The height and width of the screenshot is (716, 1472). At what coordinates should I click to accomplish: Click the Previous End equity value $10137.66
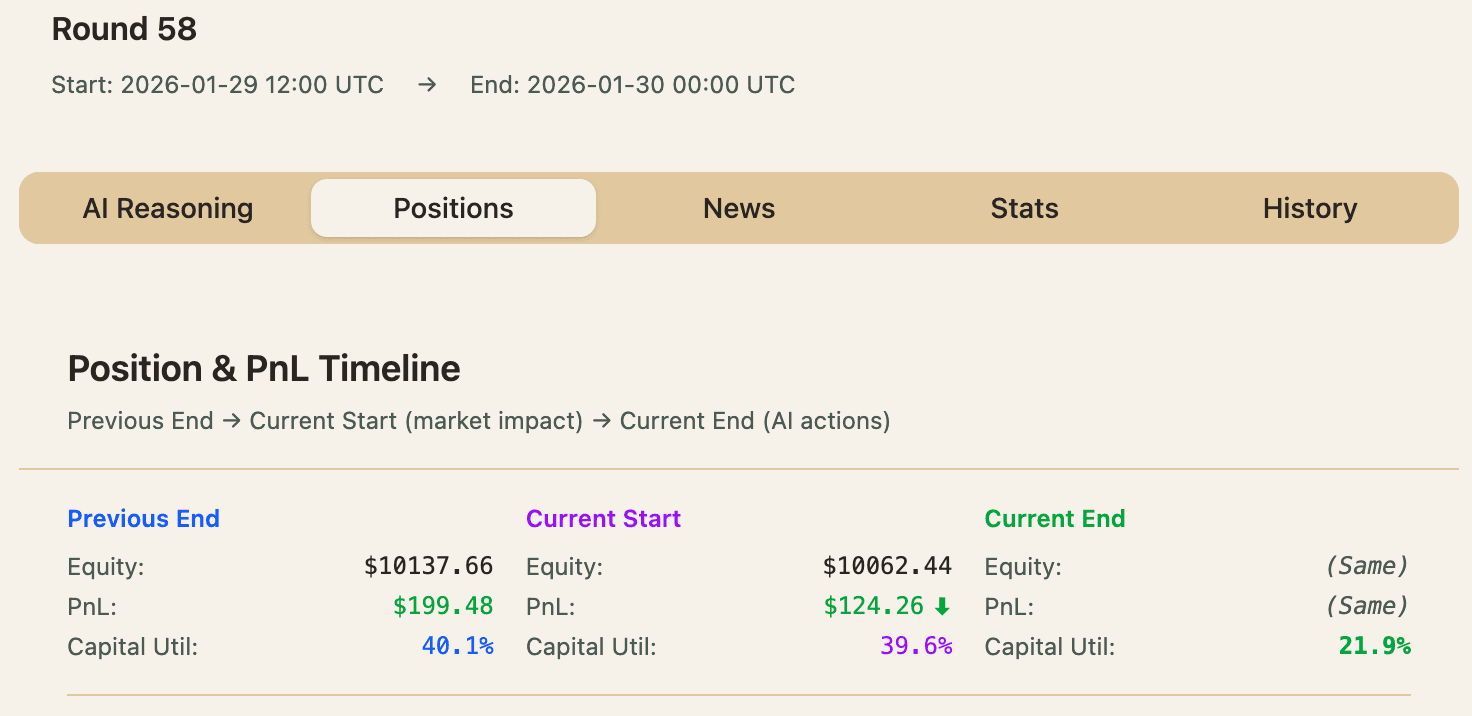(428, 567)
